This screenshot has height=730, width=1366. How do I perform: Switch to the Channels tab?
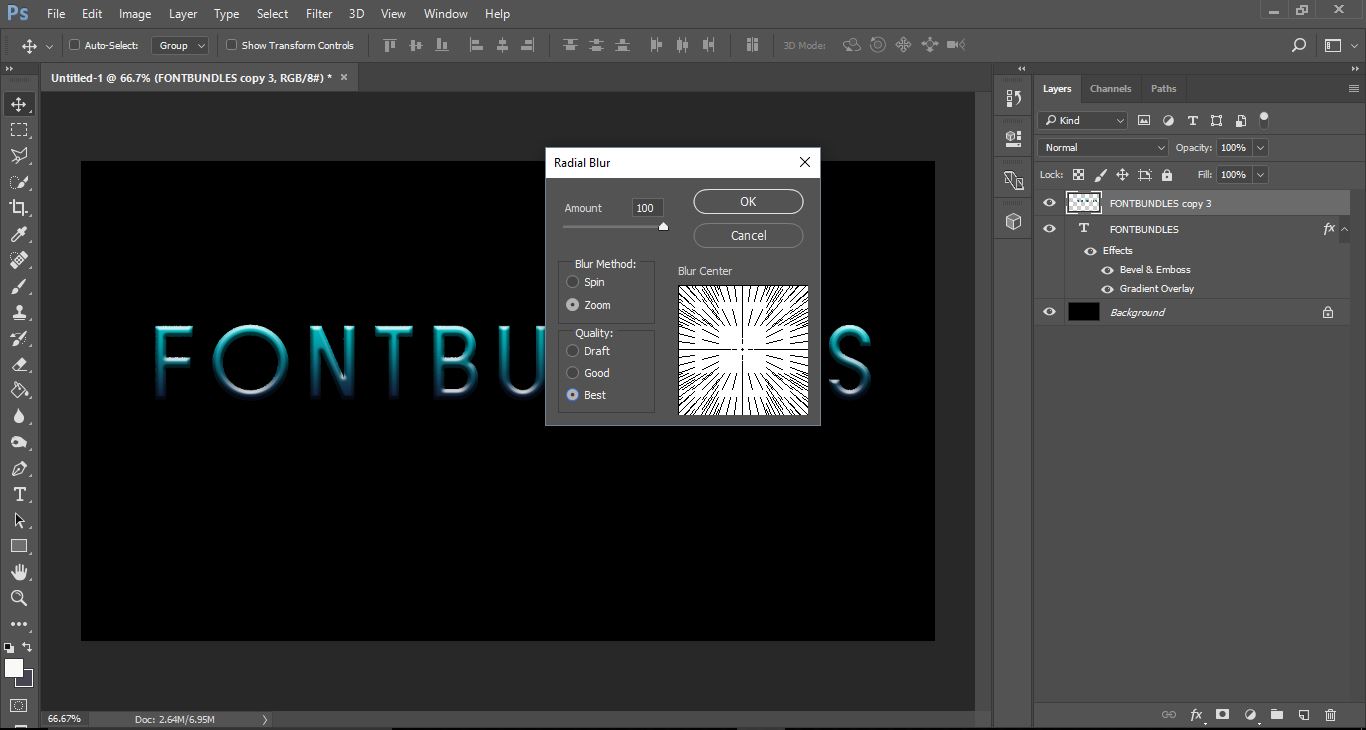click(1110, 89)
